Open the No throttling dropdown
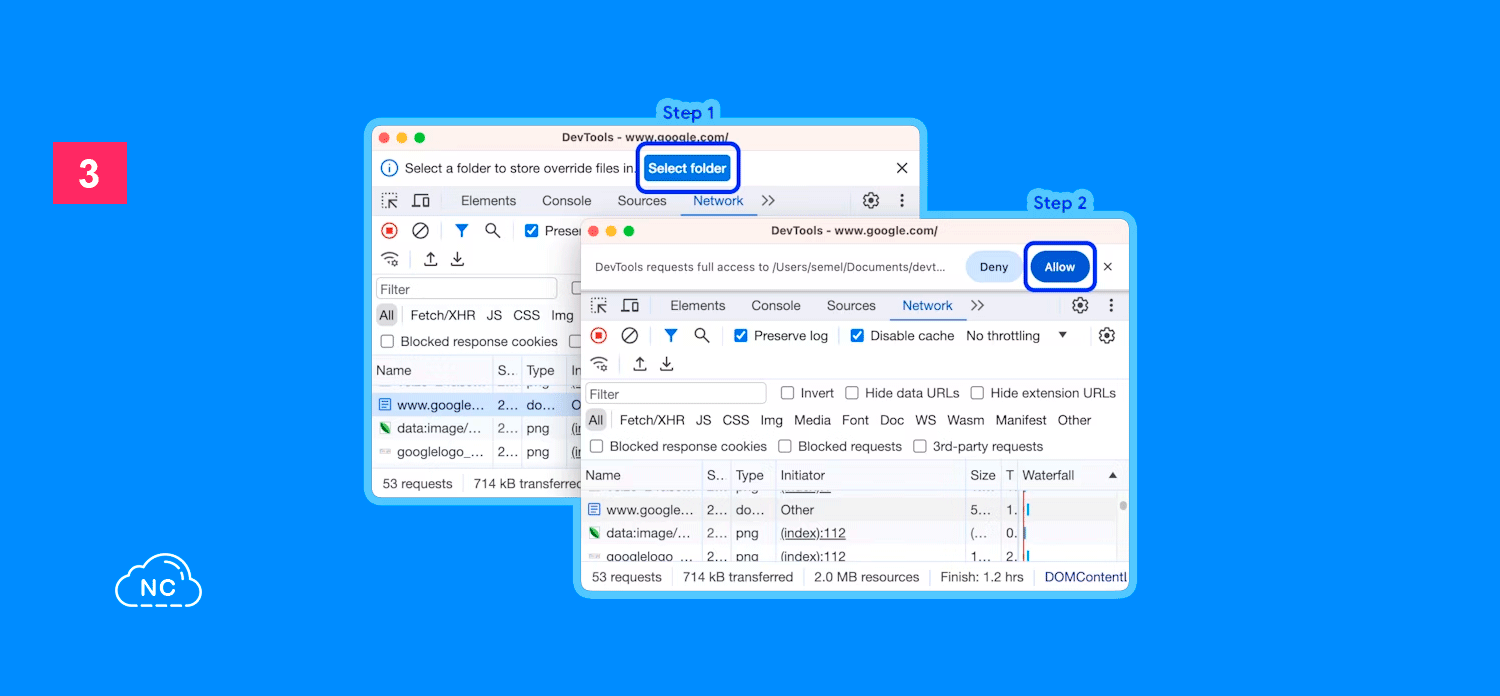Image resolution: width=1500 pixels, height=696 pixels. pos(1017,336)
